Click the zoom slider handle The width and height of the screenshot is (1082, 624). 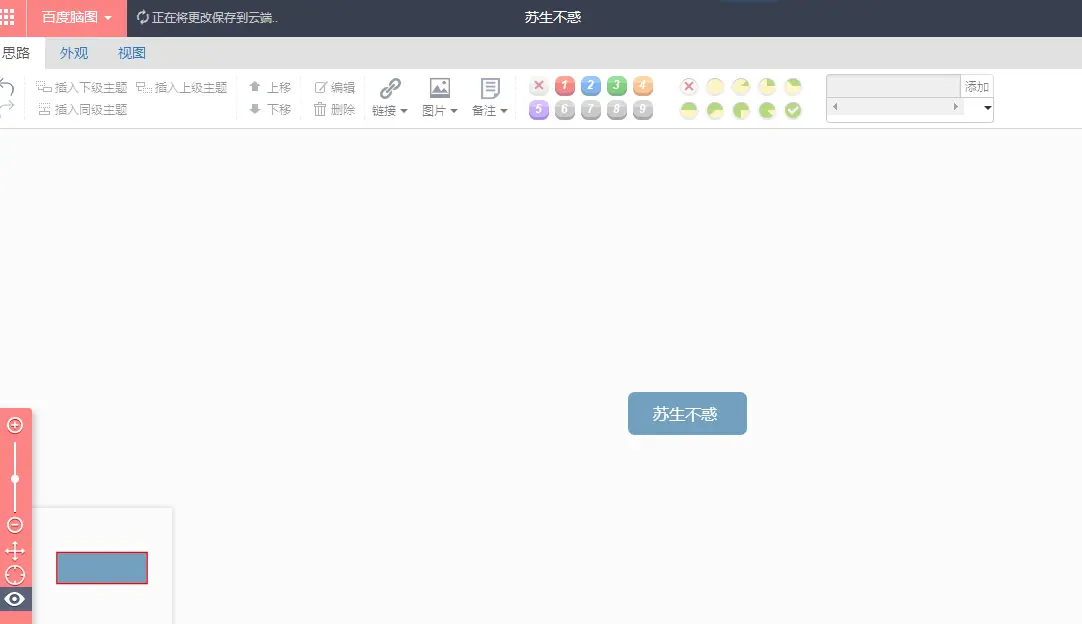[x=14, y=478]
